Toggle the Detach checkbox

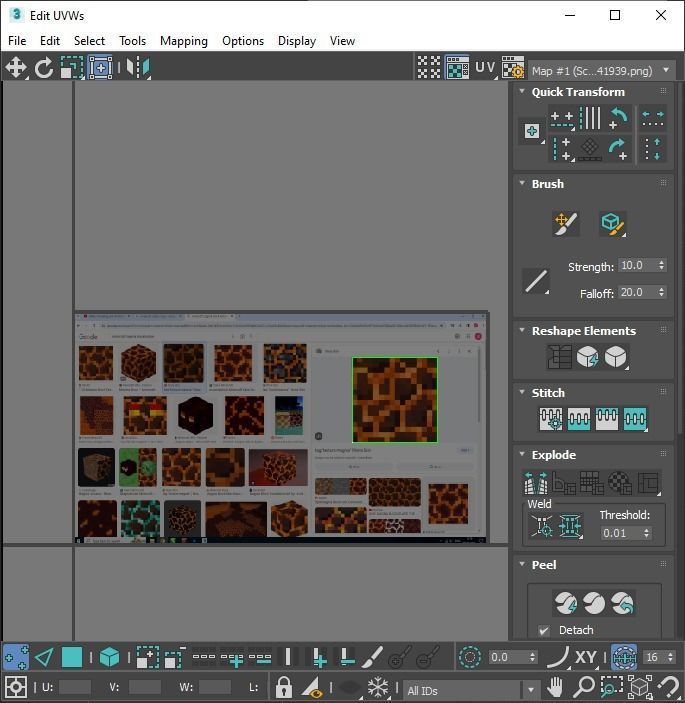point(544,630)
